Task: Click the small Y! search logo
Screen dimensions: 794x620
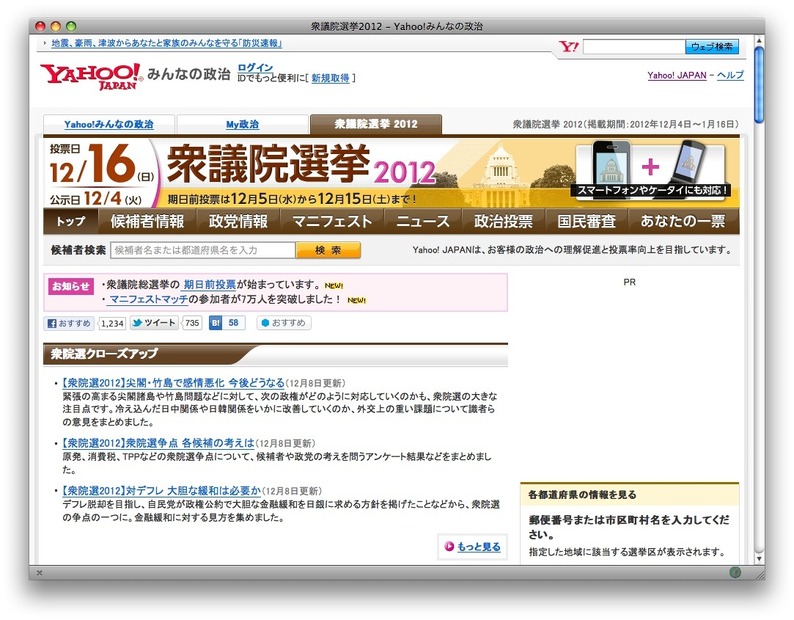Action: pos(569,47)
